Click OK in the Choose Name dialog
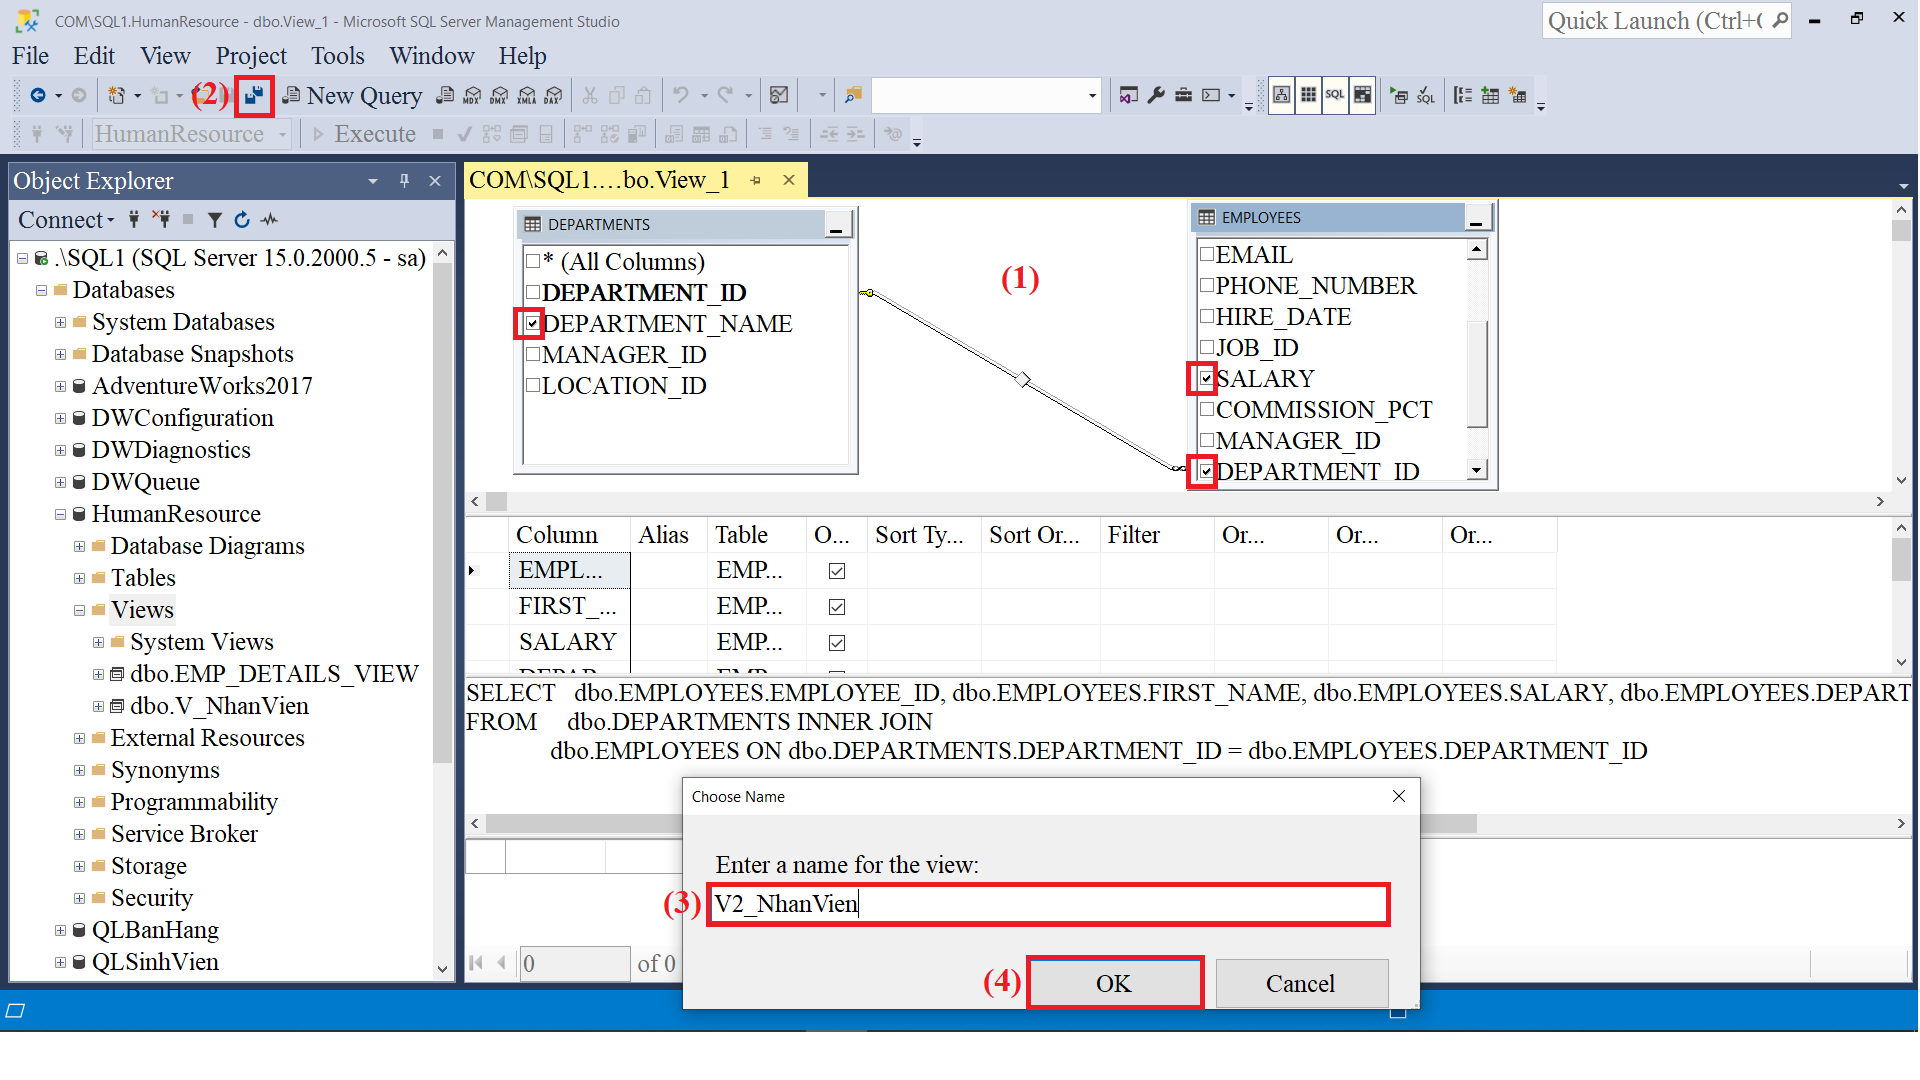Screen dimensions: 1920x1080 pos(1114,982)
